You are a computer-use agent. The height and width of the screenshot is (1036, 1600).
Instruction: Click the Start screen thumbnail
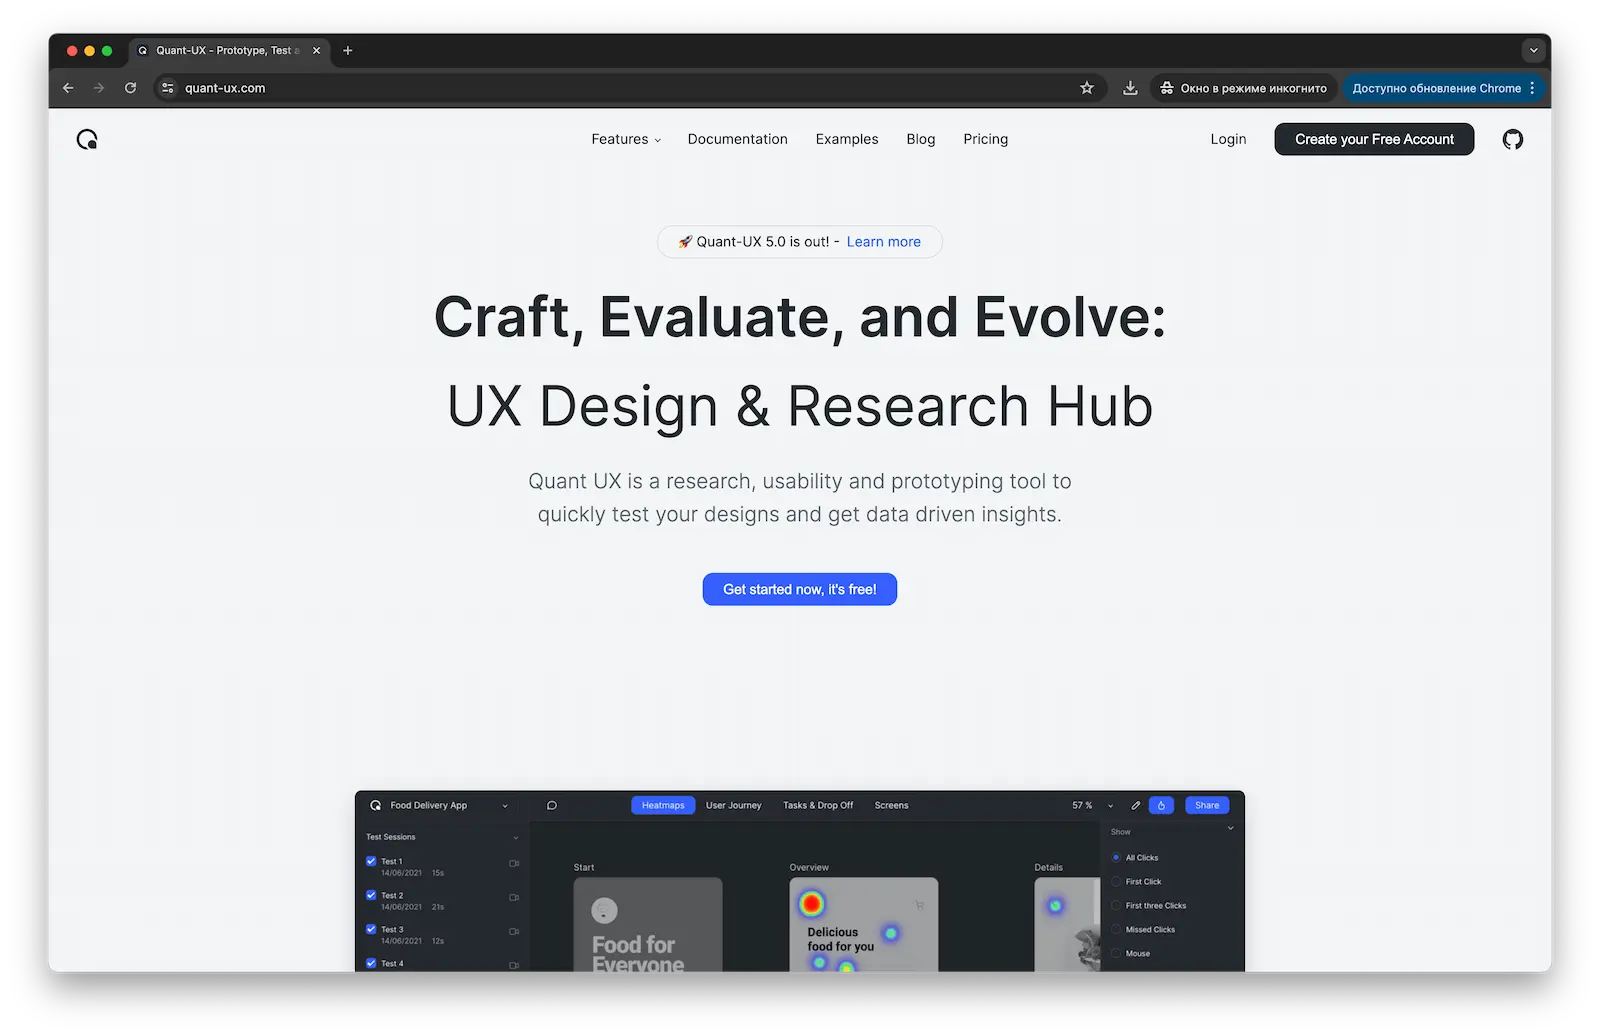[x=647, y=924]
